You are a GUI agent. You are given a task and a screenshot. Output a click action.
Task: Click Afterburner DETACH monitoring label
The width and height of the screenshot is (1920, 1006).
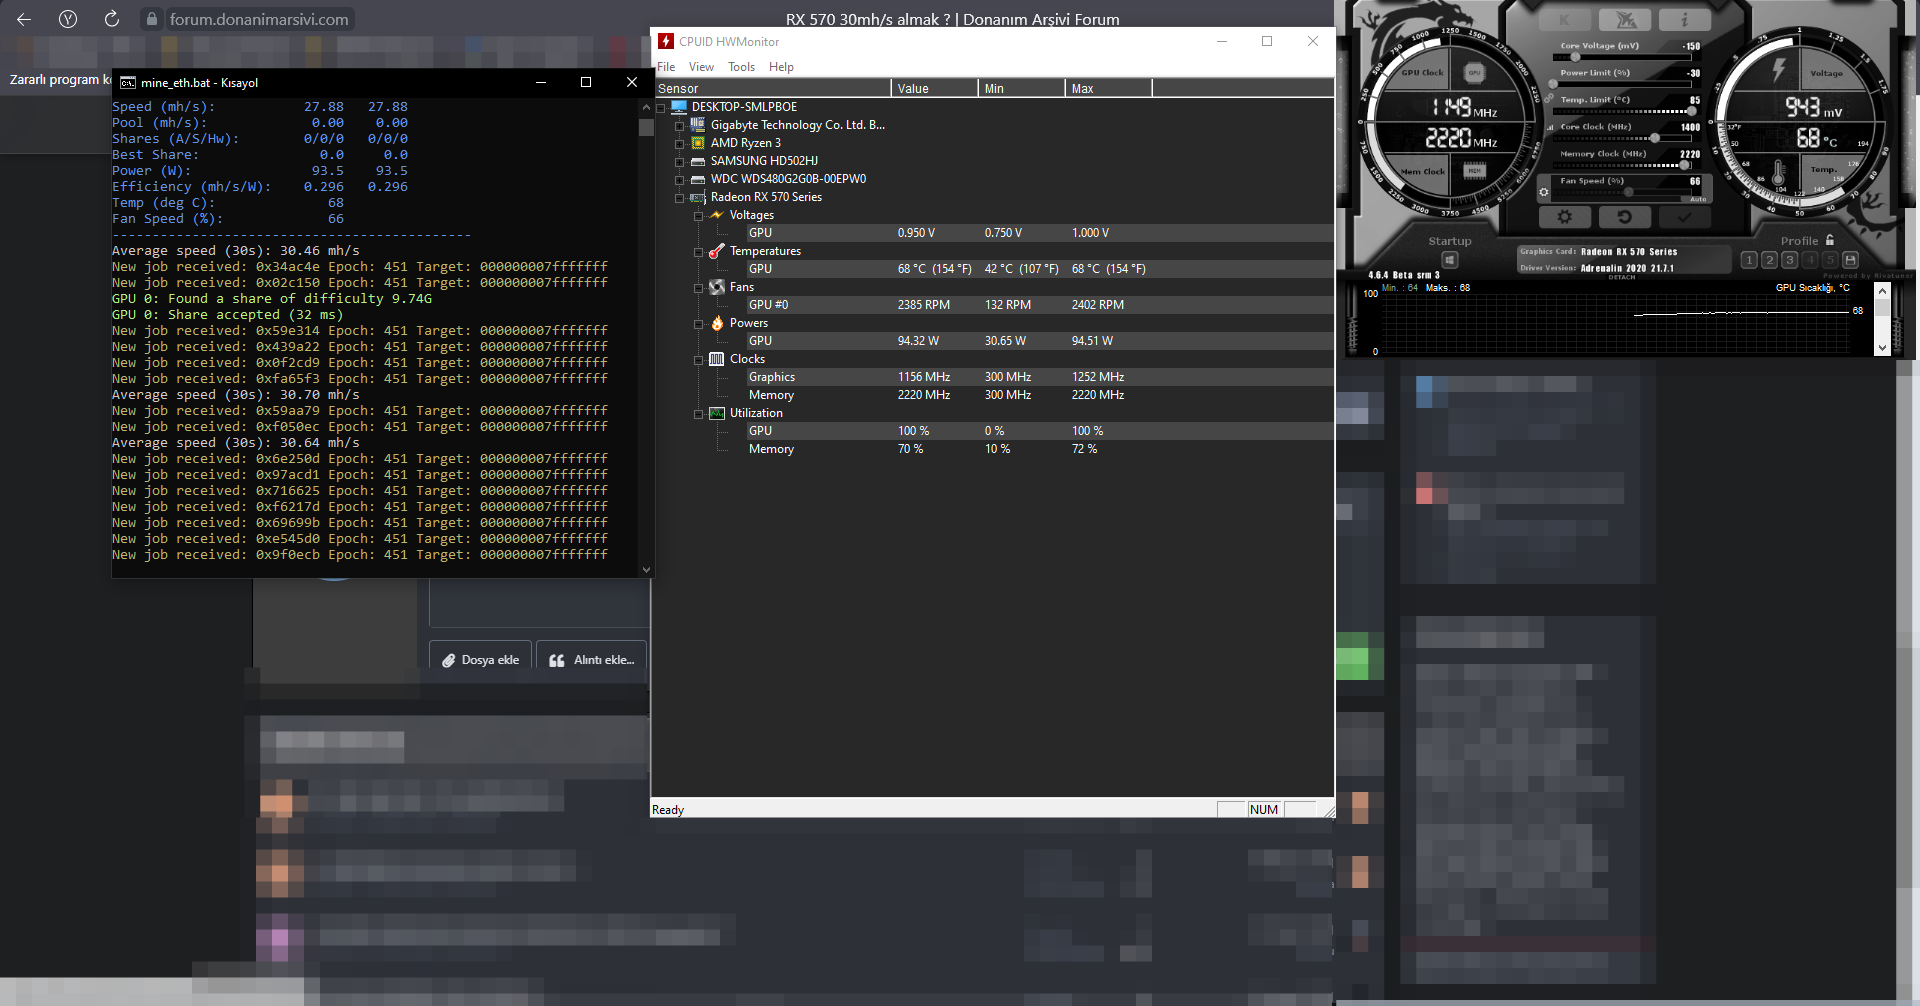coord(1621,277)
